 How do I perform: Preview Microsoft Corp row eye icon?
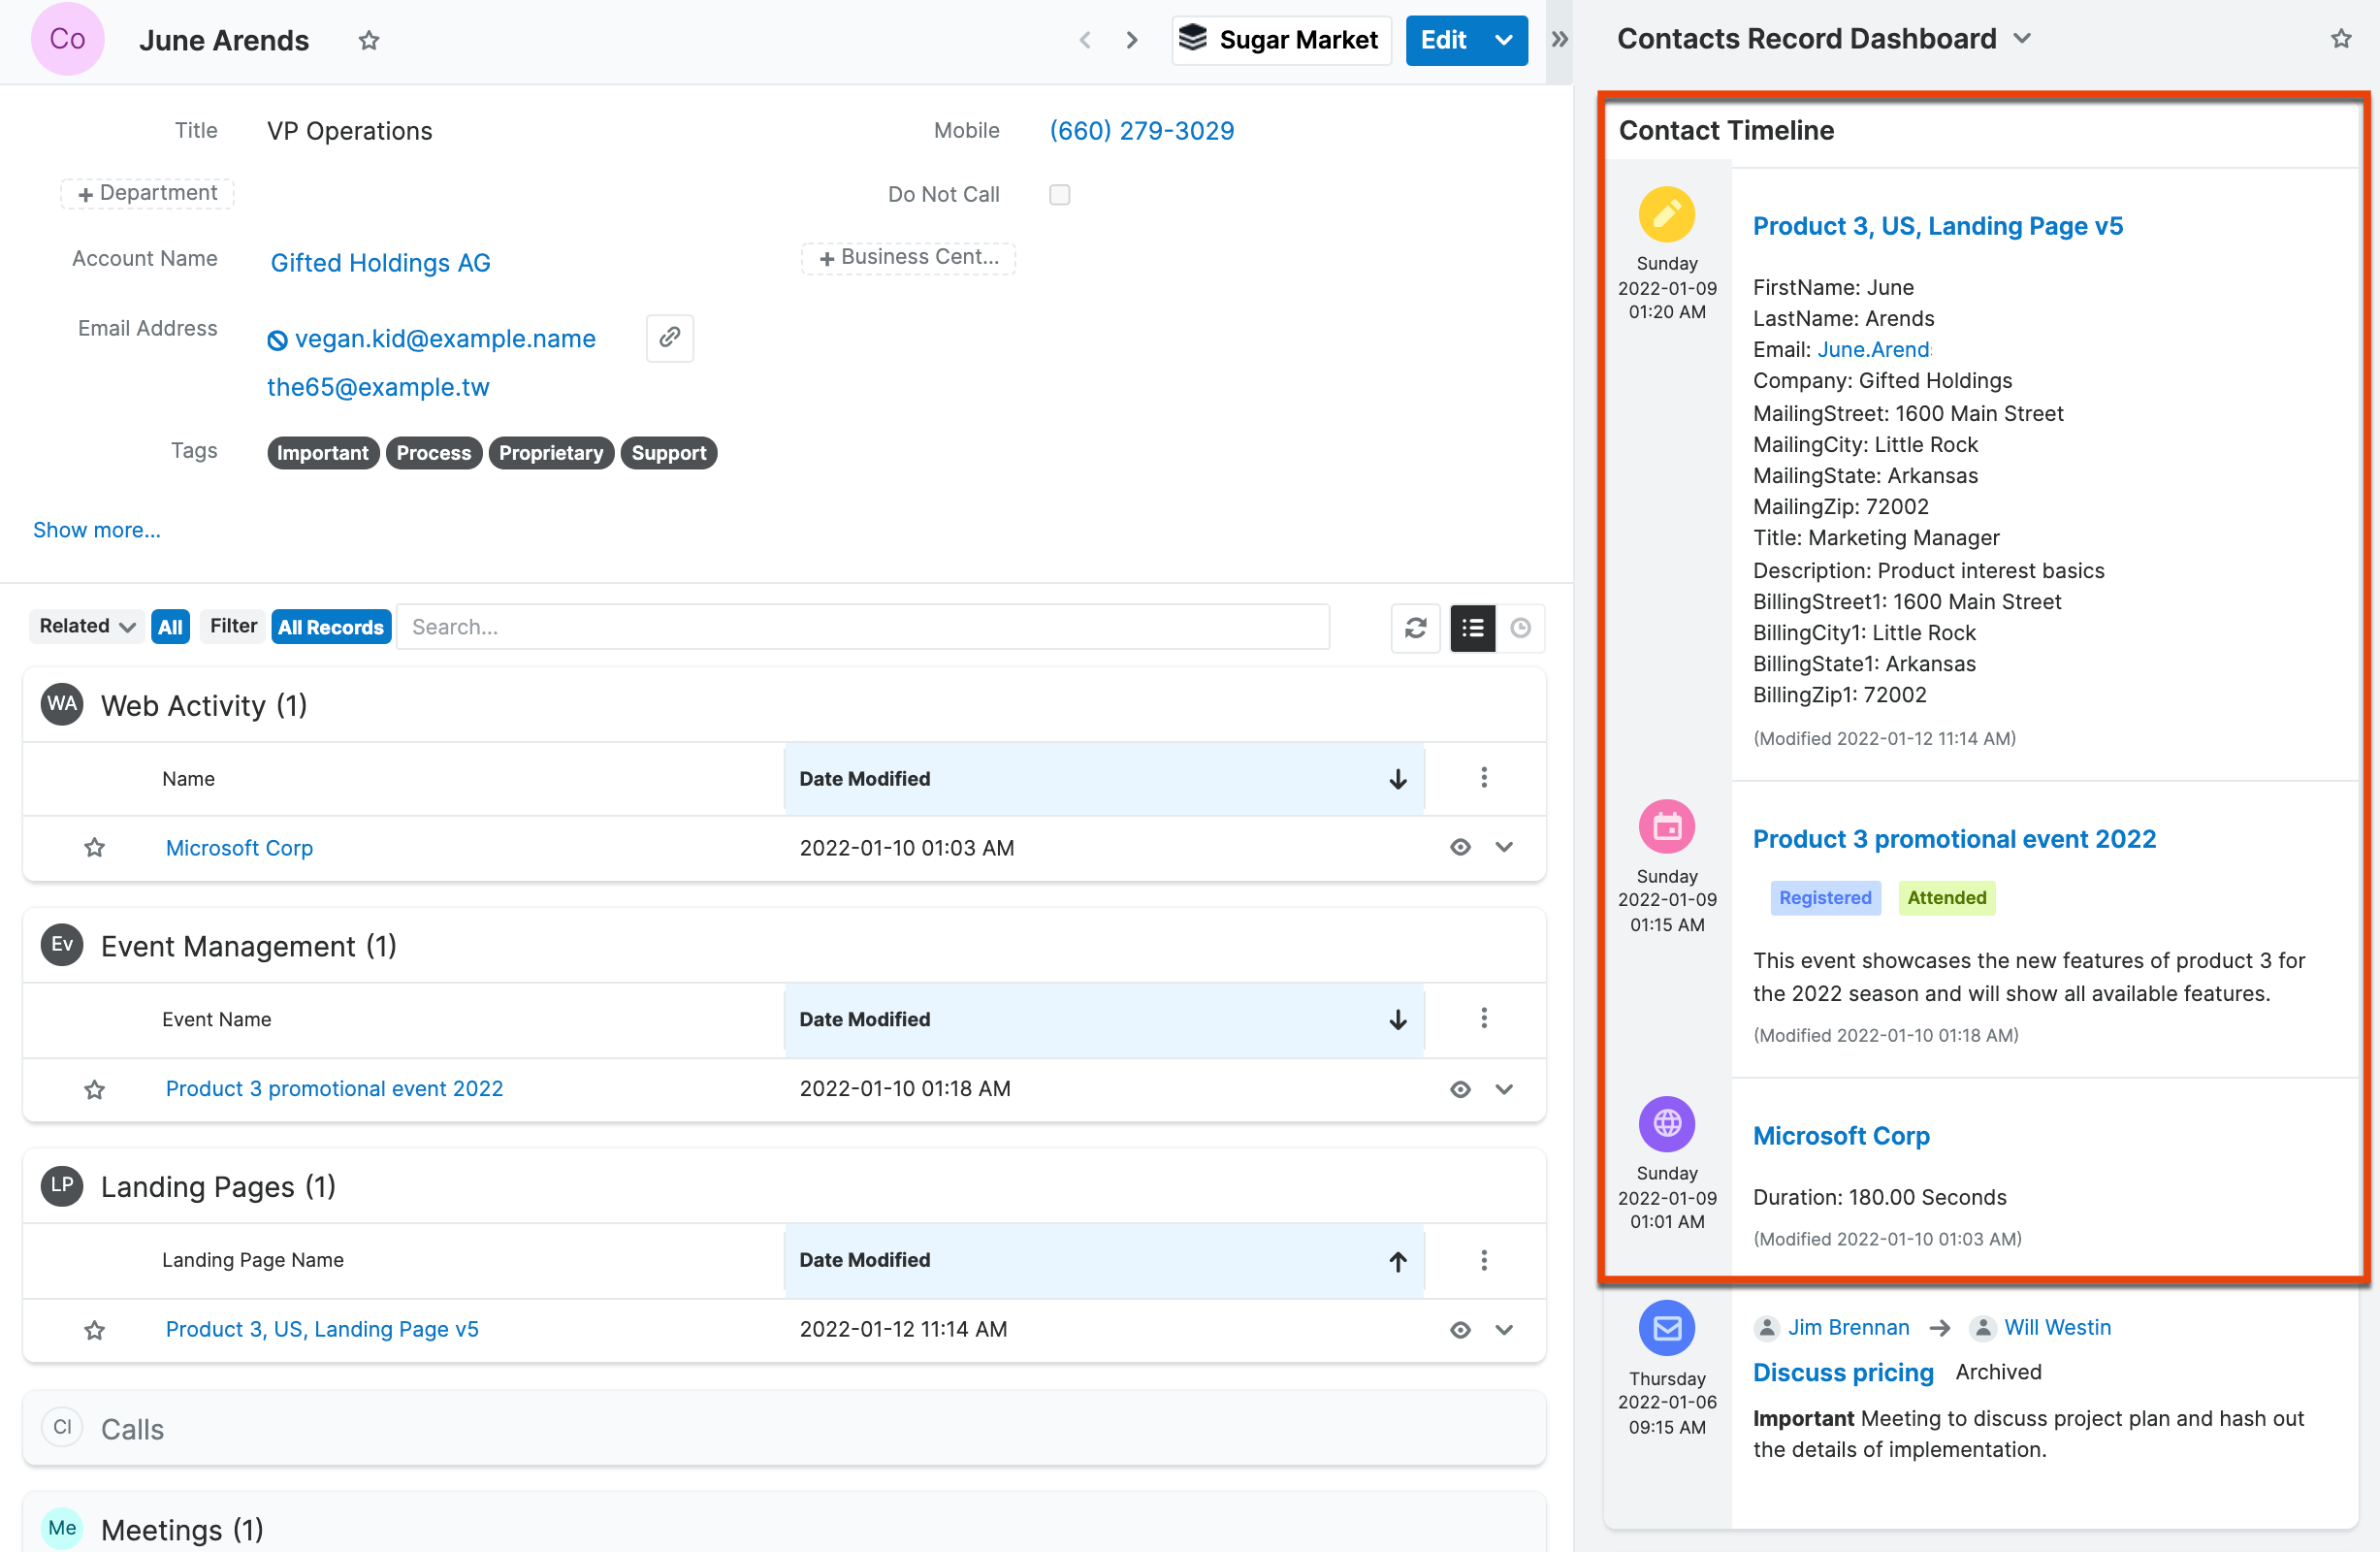[x=1460, y=847]
